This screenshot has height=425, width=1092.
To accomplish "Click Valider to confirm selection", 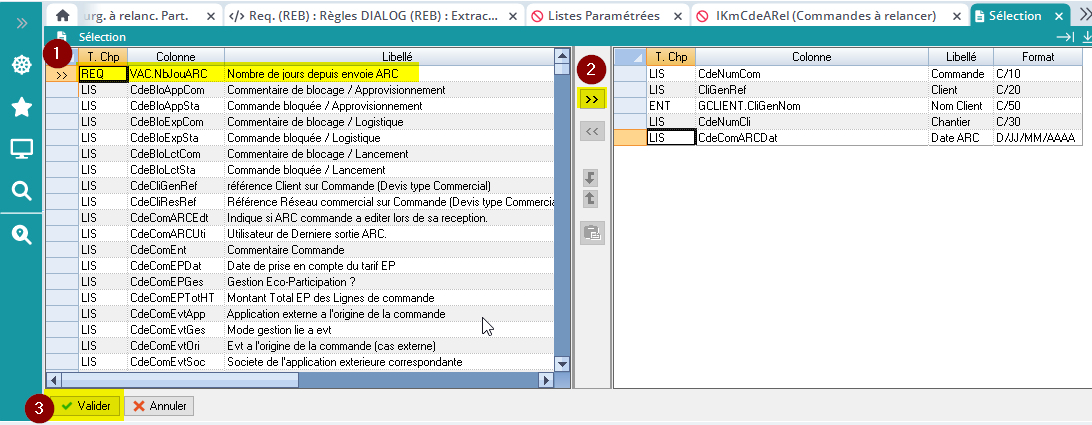I will coord(84,406).
